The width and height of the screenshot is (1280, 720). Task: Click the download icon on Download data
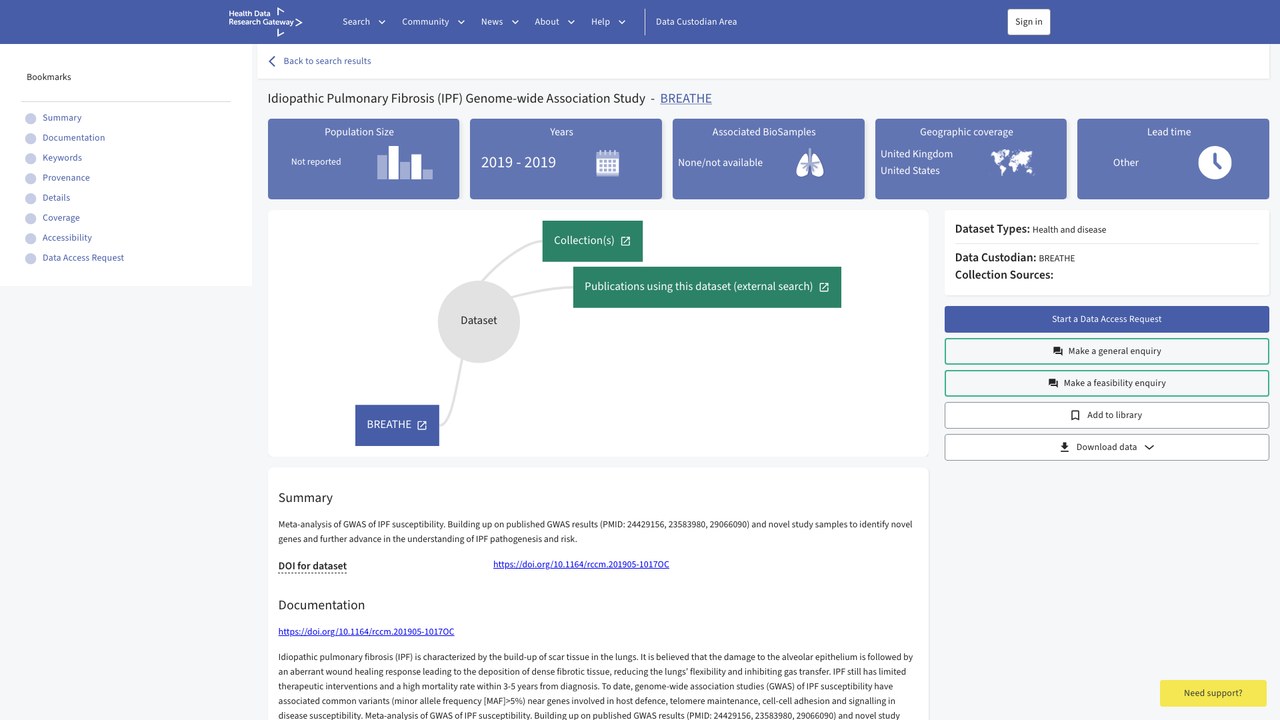1065,447
